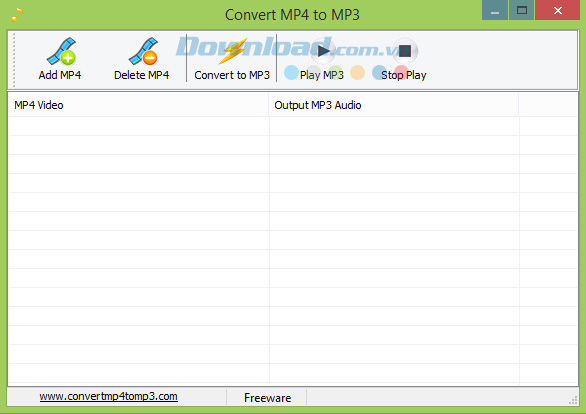Click the Add MP4 text label
The height and width of the screenshot is (414, 586).
pyautogui.click(x=60, y=75)
